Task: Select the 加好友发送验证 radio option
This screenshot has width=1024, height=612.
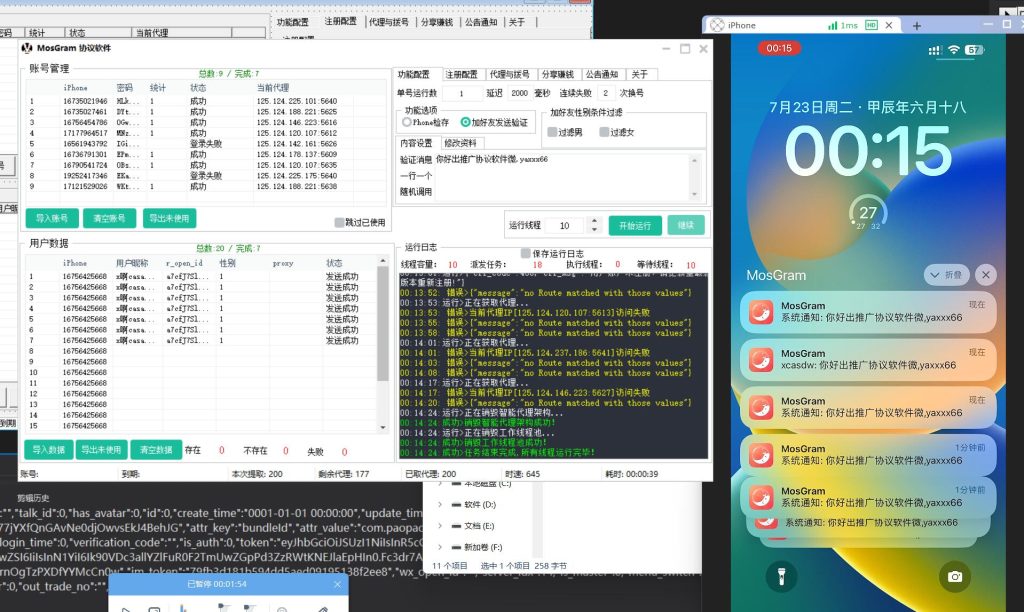Action: click(464, 122)
